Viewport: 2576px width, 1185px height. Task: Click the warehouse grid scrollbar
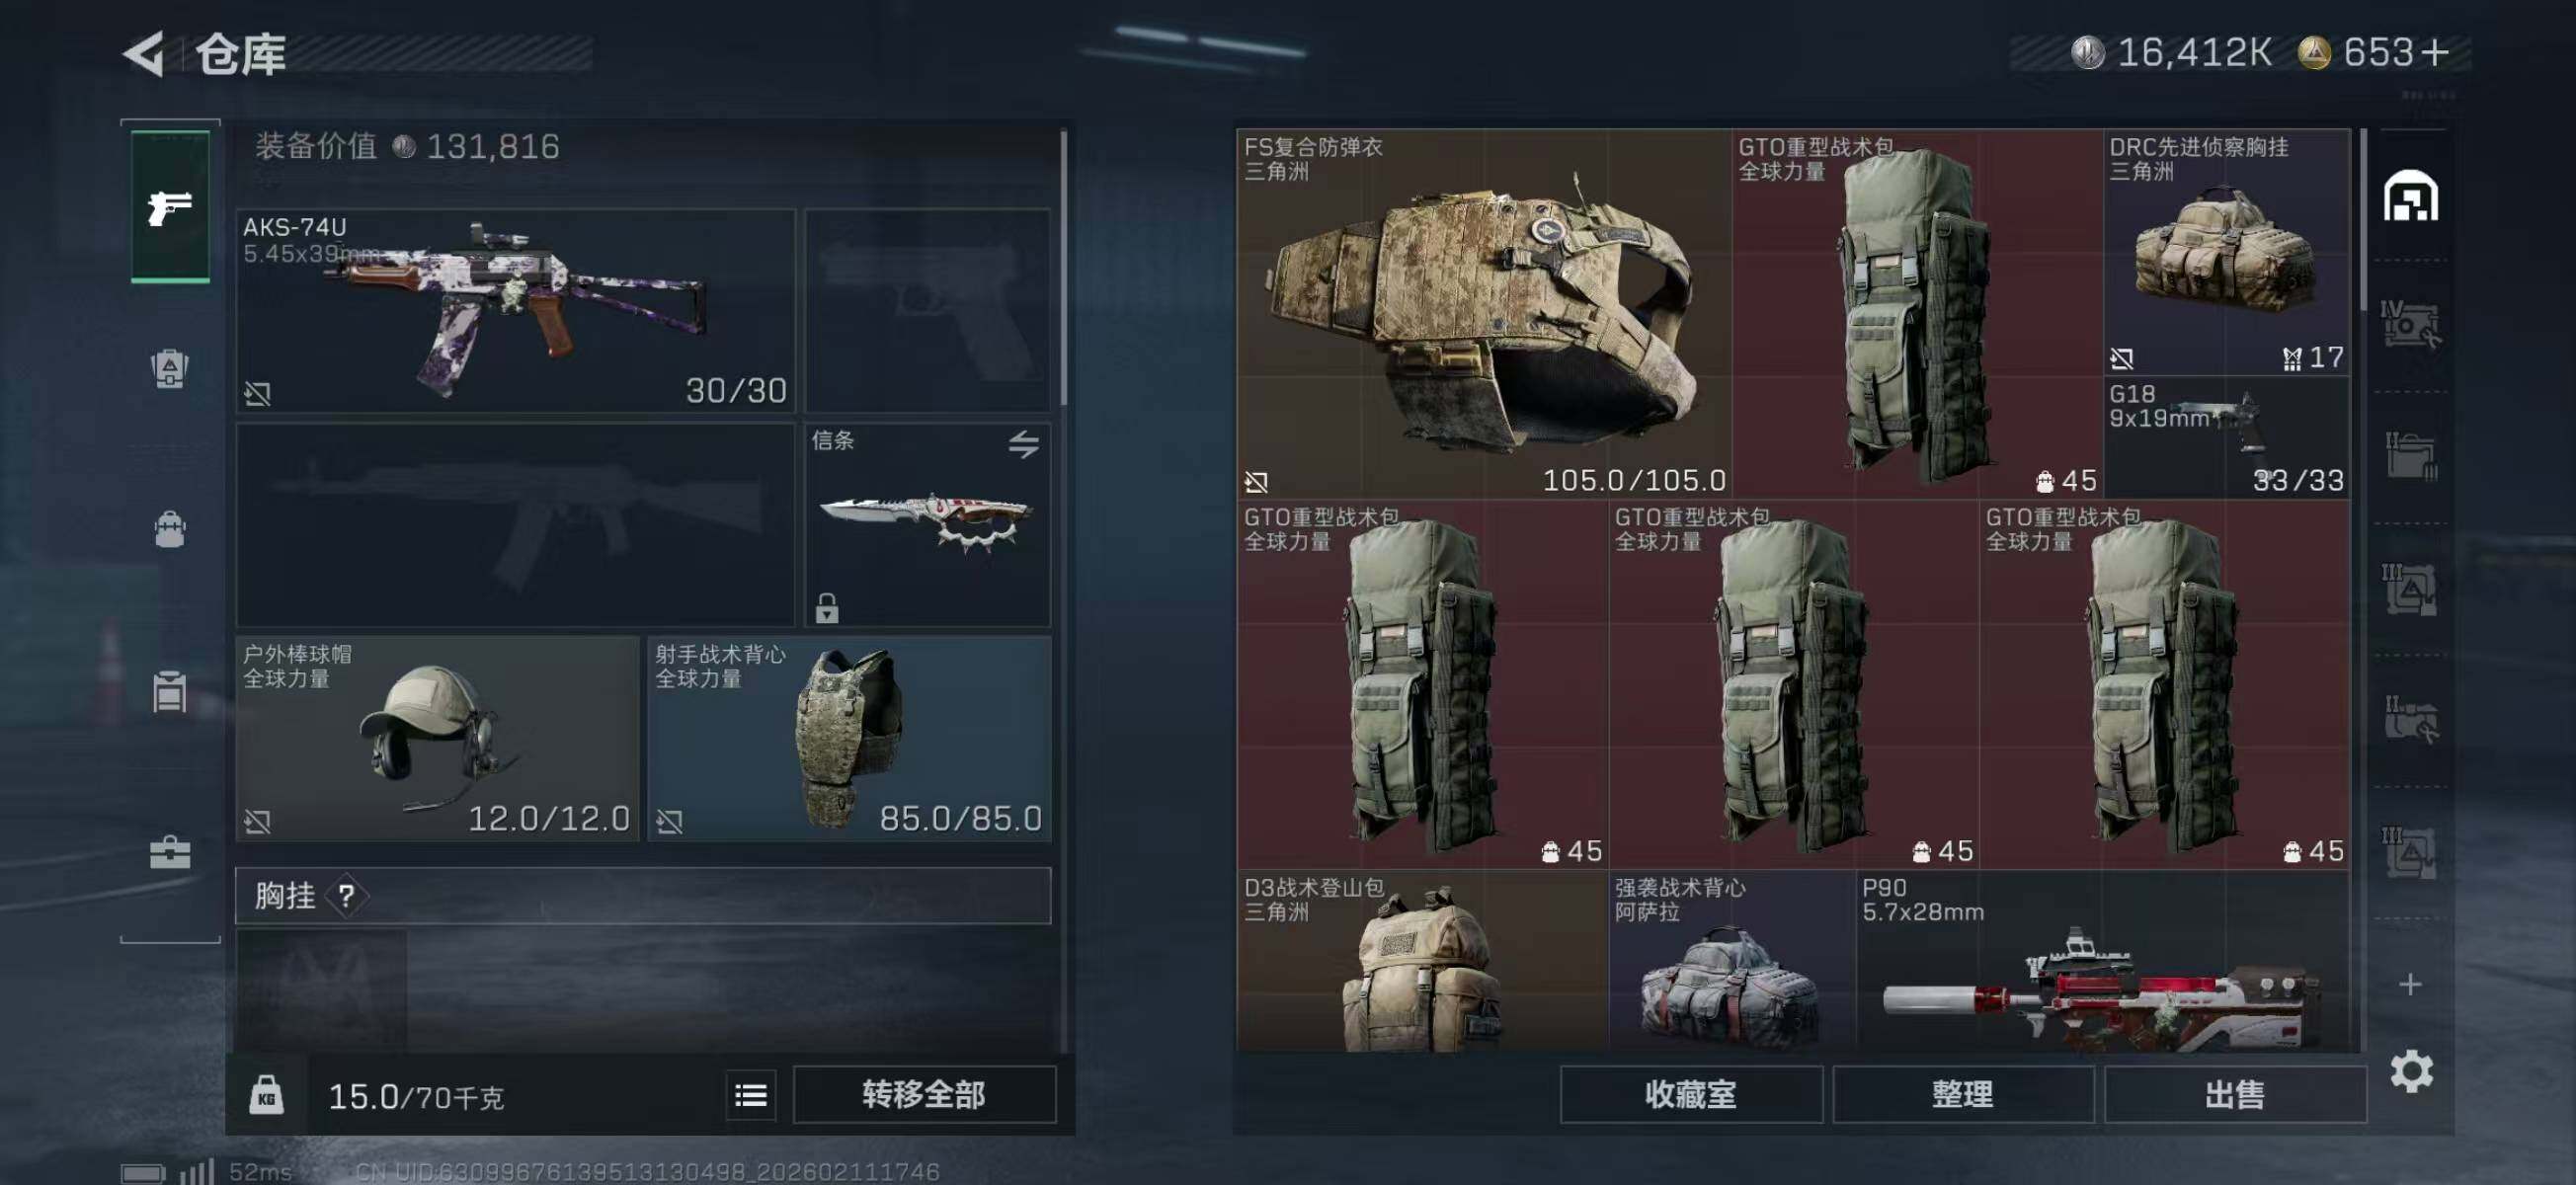coord(2363,220)
